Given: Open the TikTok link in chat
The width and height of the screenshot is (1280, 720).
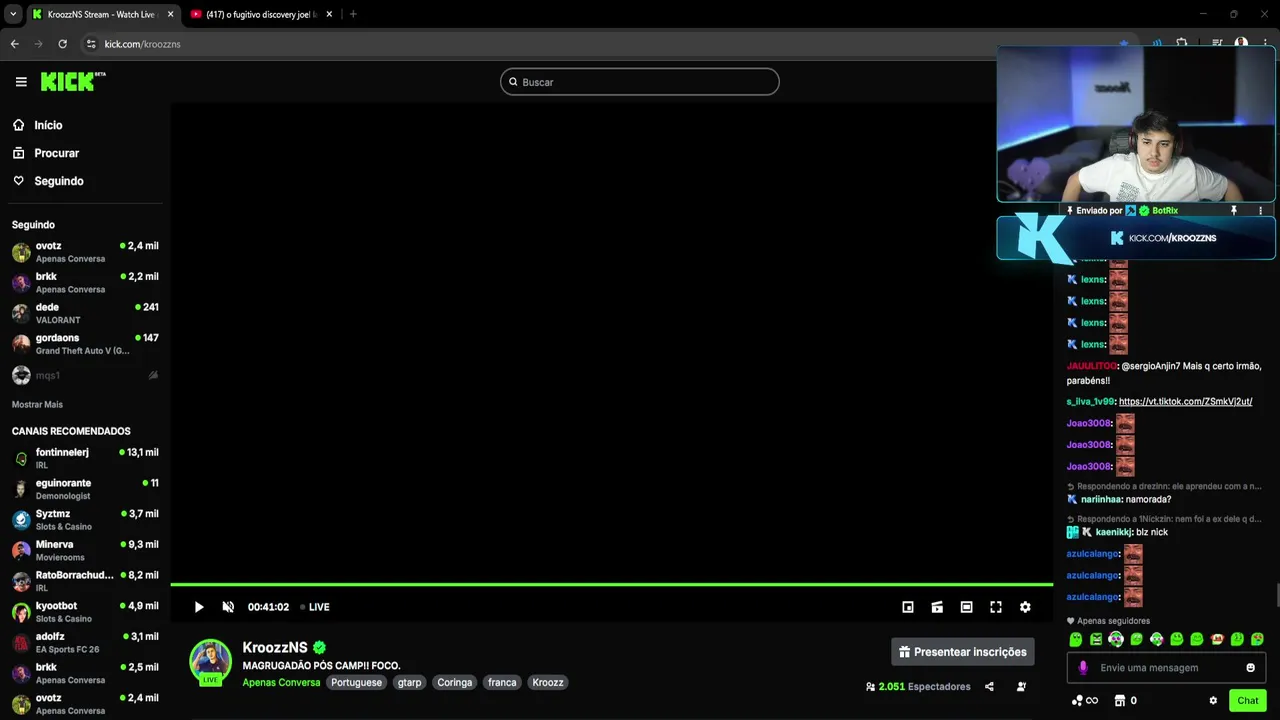Looking at the screenshot, I should [1185, 402].
